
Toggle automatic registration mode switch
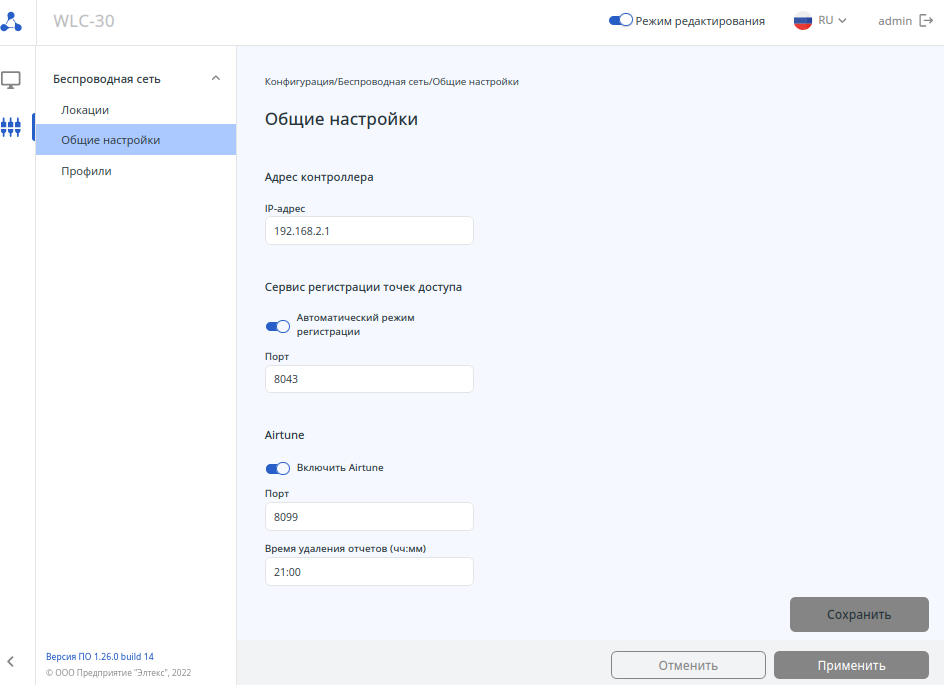(278, 326)
